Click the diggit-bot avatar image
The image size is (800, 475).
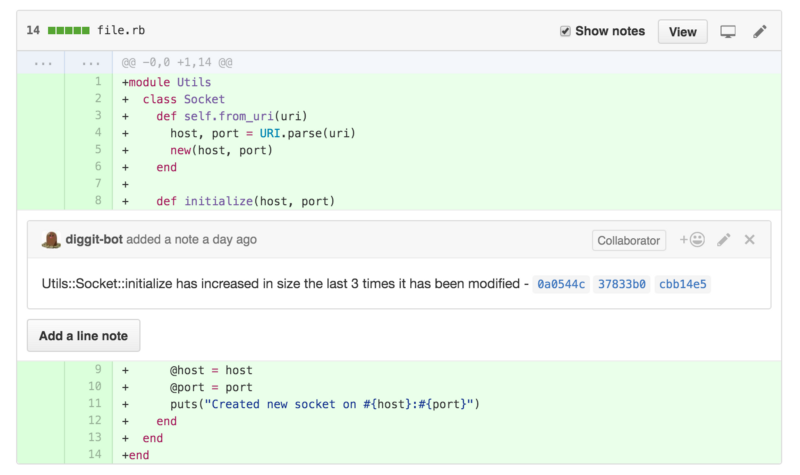coord(51,240)
